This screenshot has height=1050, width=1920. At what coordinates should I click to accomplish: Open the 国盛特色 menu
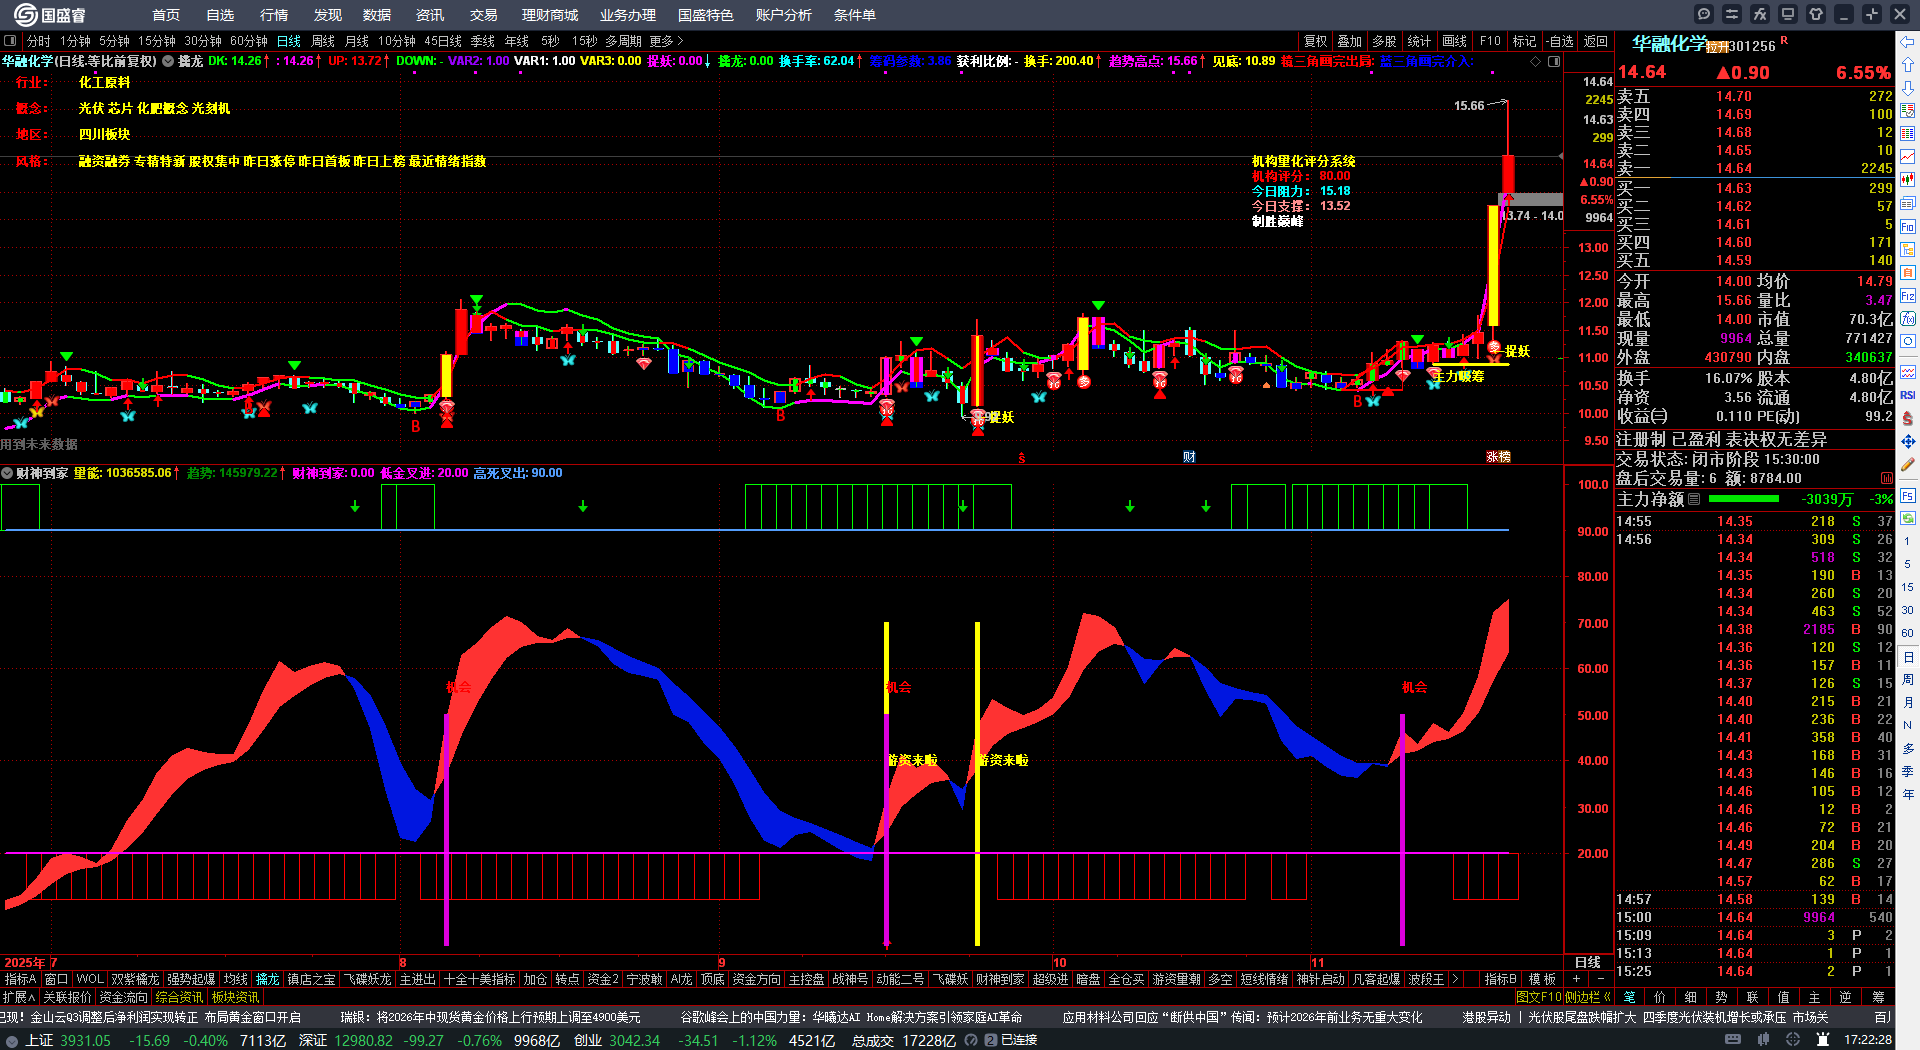pyautogui.click(x=706, y=15)
